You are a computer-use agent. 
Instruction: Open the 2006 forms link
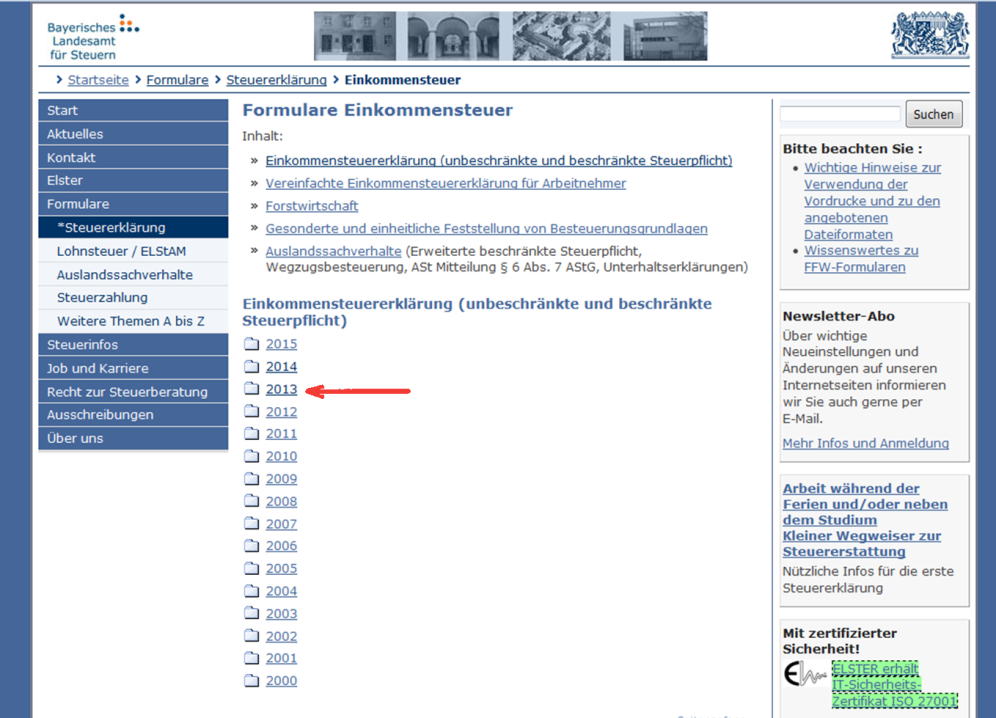coord(281,546)
